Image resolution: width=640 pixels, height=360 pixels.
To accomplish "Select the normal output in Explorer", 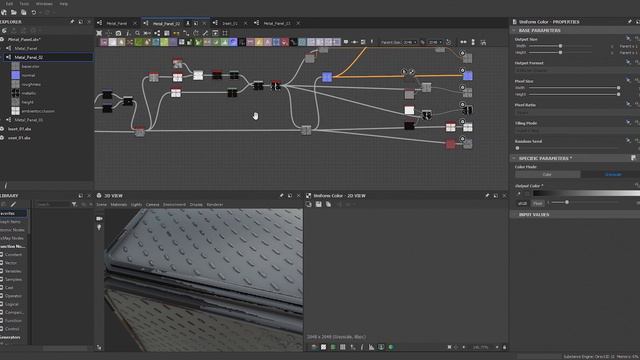I will 28,75.
